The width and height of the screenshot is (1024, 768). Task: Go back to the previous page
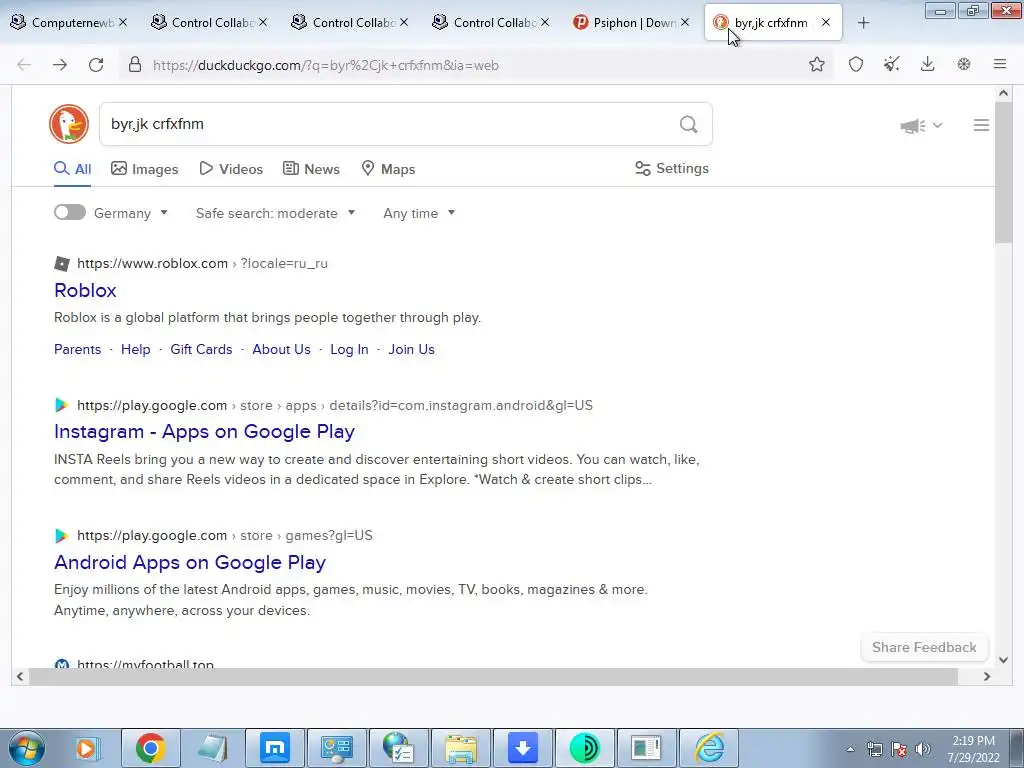tap(24, 65)
